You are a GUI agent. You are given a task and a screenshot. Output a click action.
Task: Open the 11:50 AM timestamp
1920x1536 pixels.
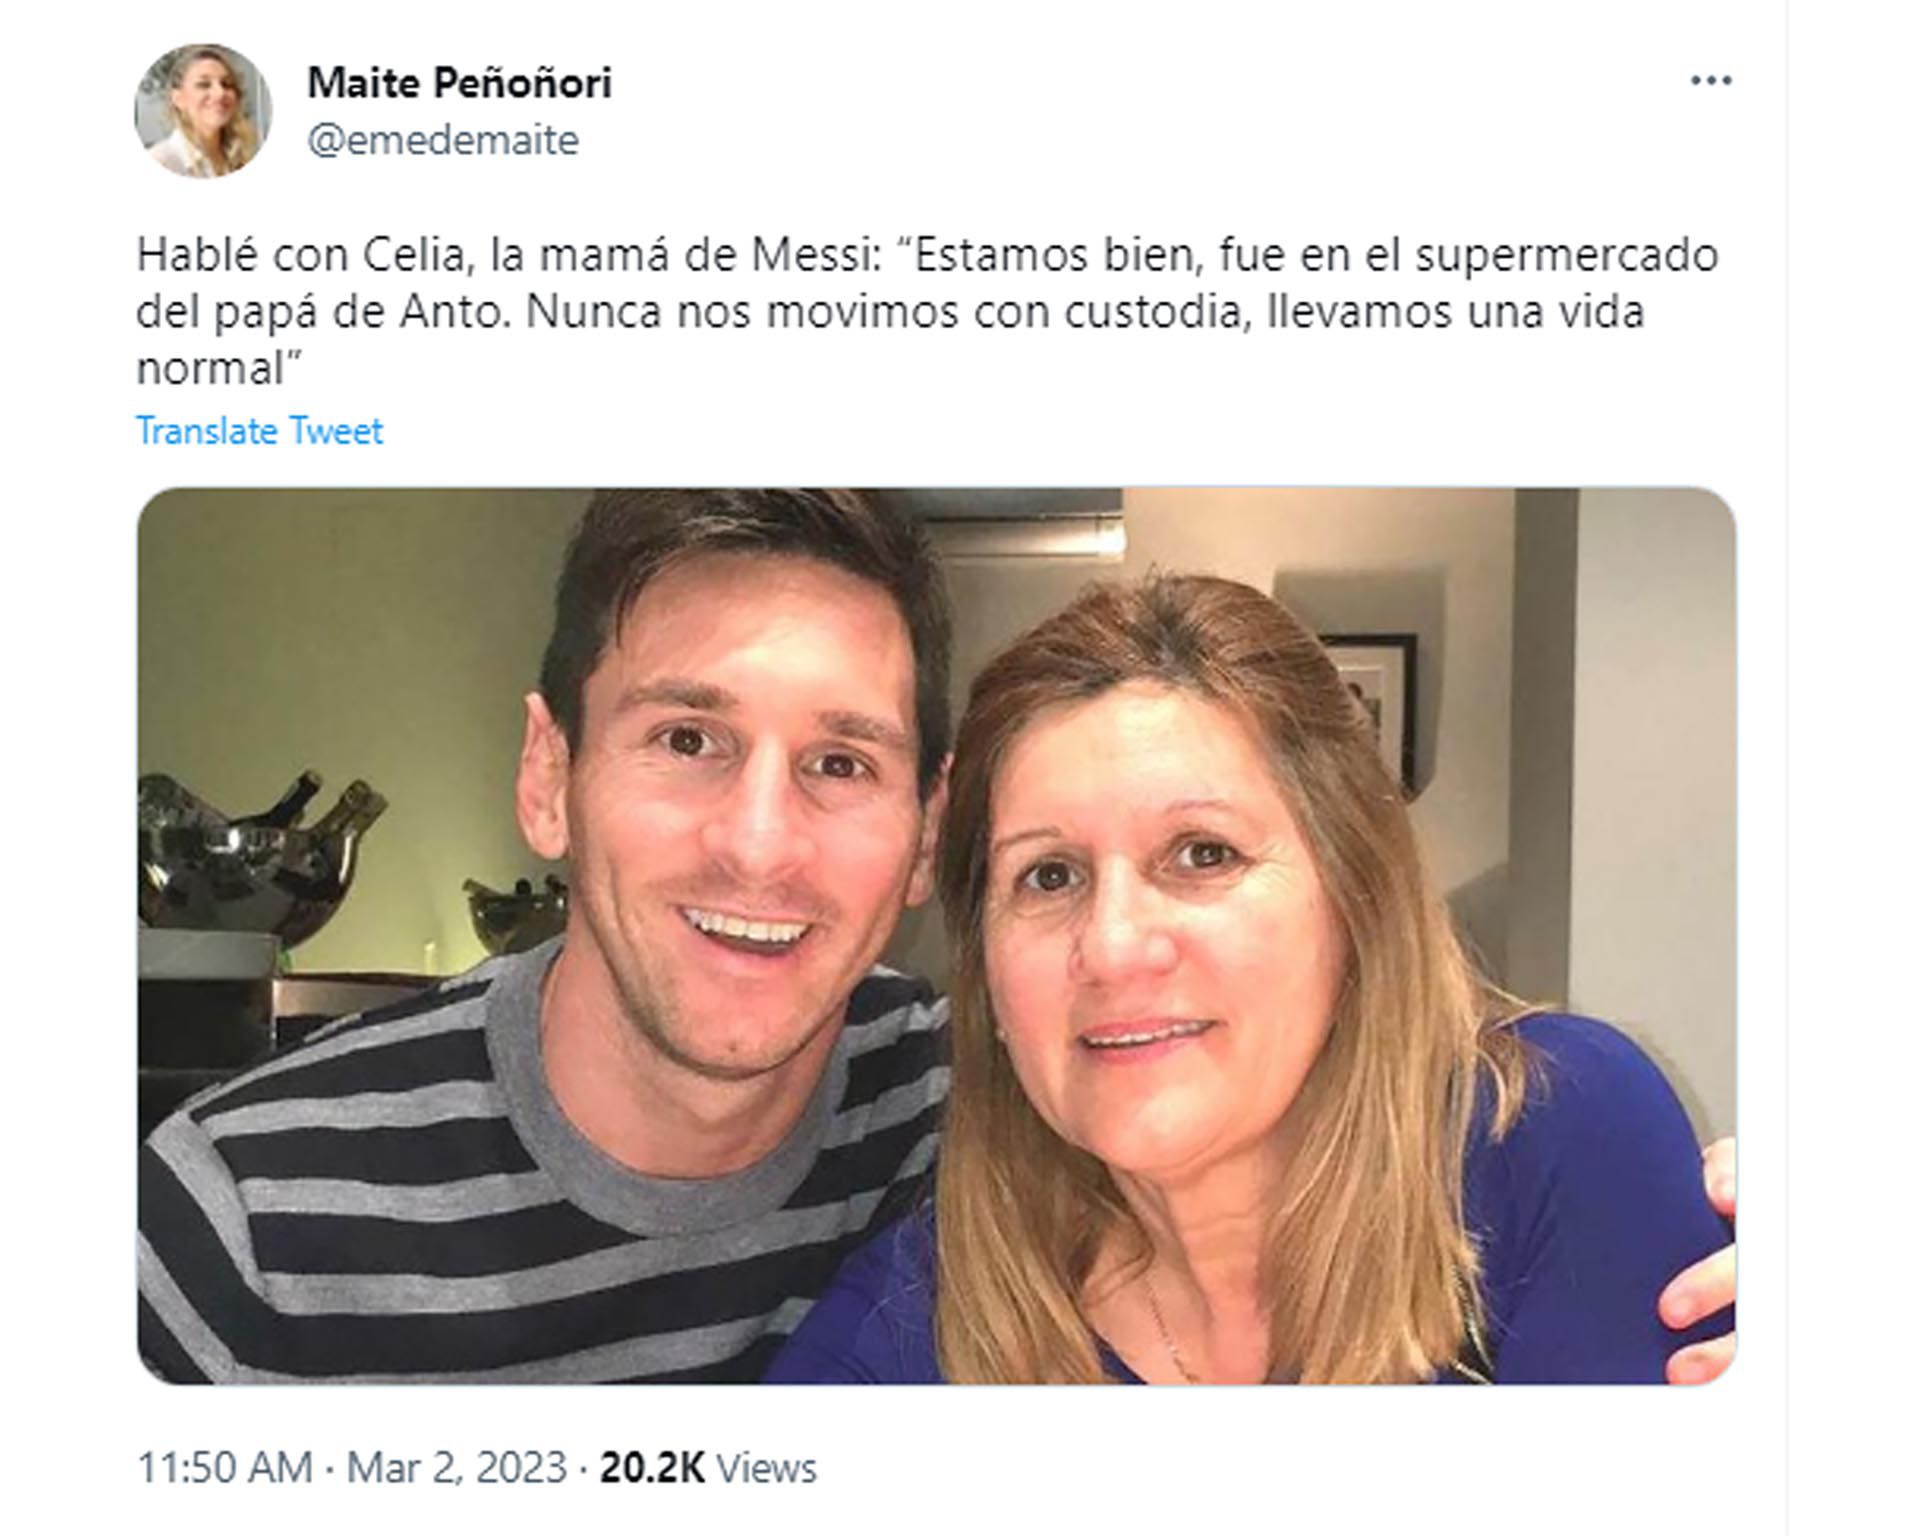tap(224, 1468)
